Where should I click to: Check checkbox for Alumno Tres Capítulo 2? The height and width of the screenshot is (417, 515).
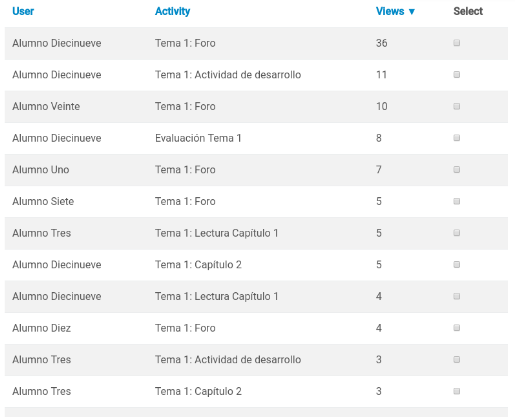pos(457,391)
